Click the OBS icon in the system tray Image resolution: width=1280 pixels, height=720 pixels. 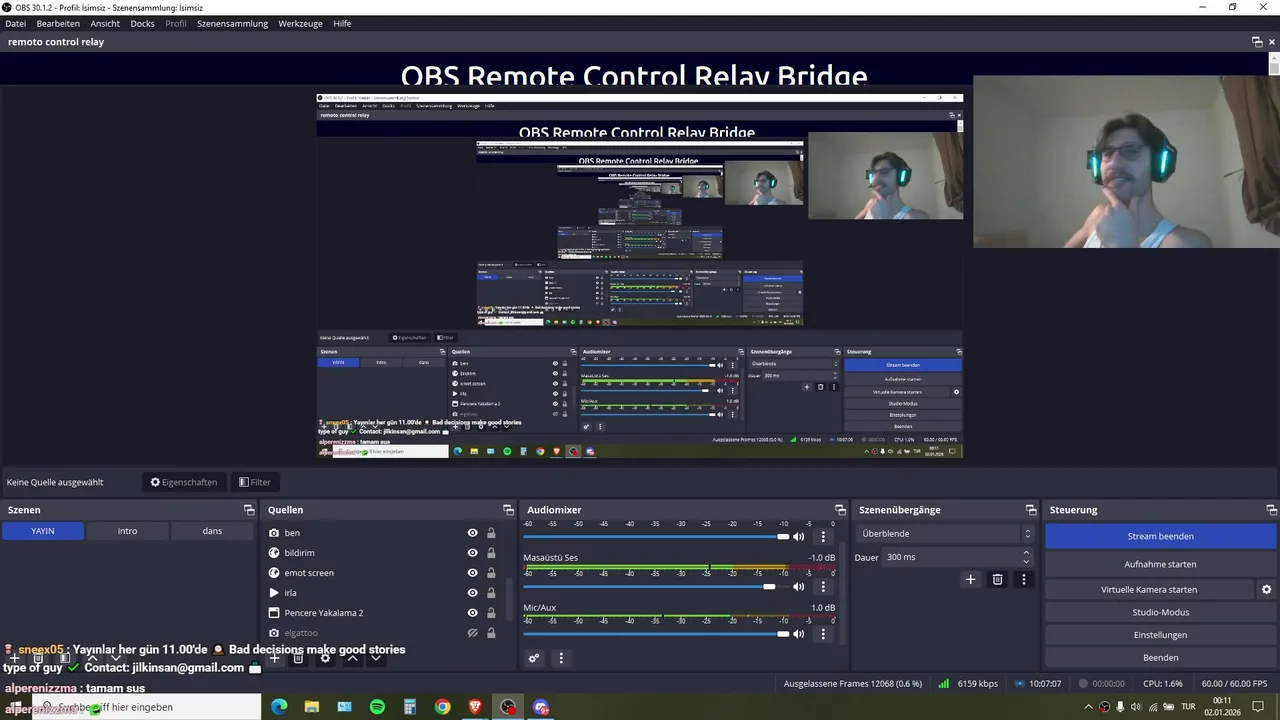[x=1105, y=707]
